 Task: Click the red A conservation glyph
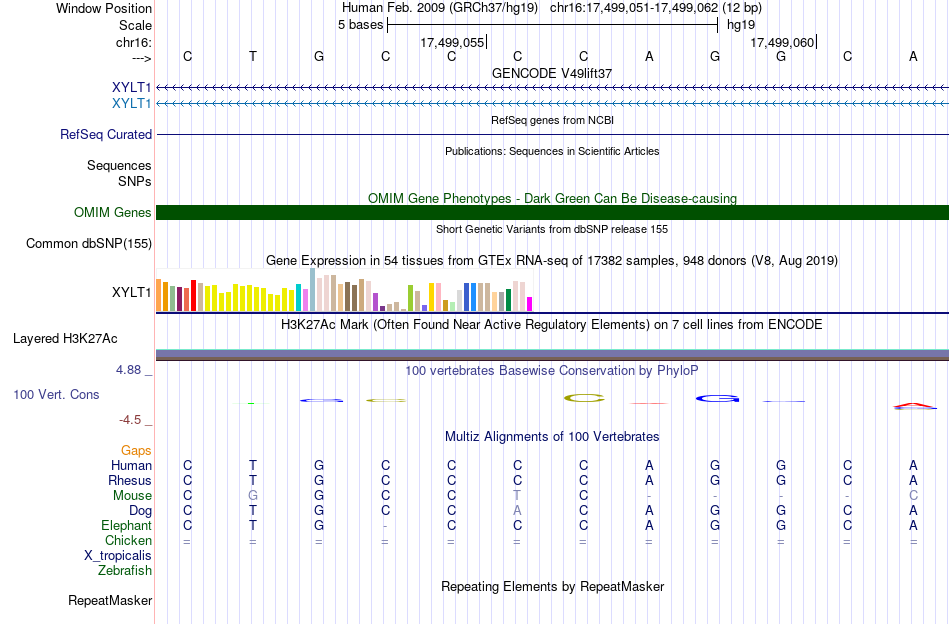pos(914,406)
